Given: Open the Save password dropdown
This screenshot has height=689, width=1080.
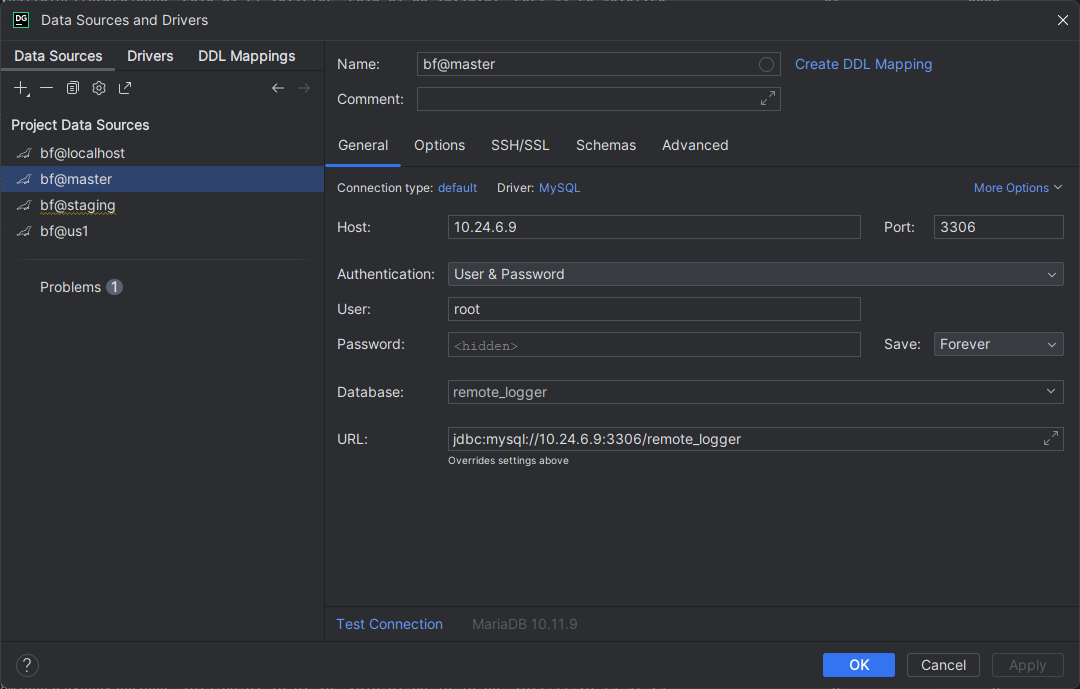Looking at the screenshot, I should (998, 344).
